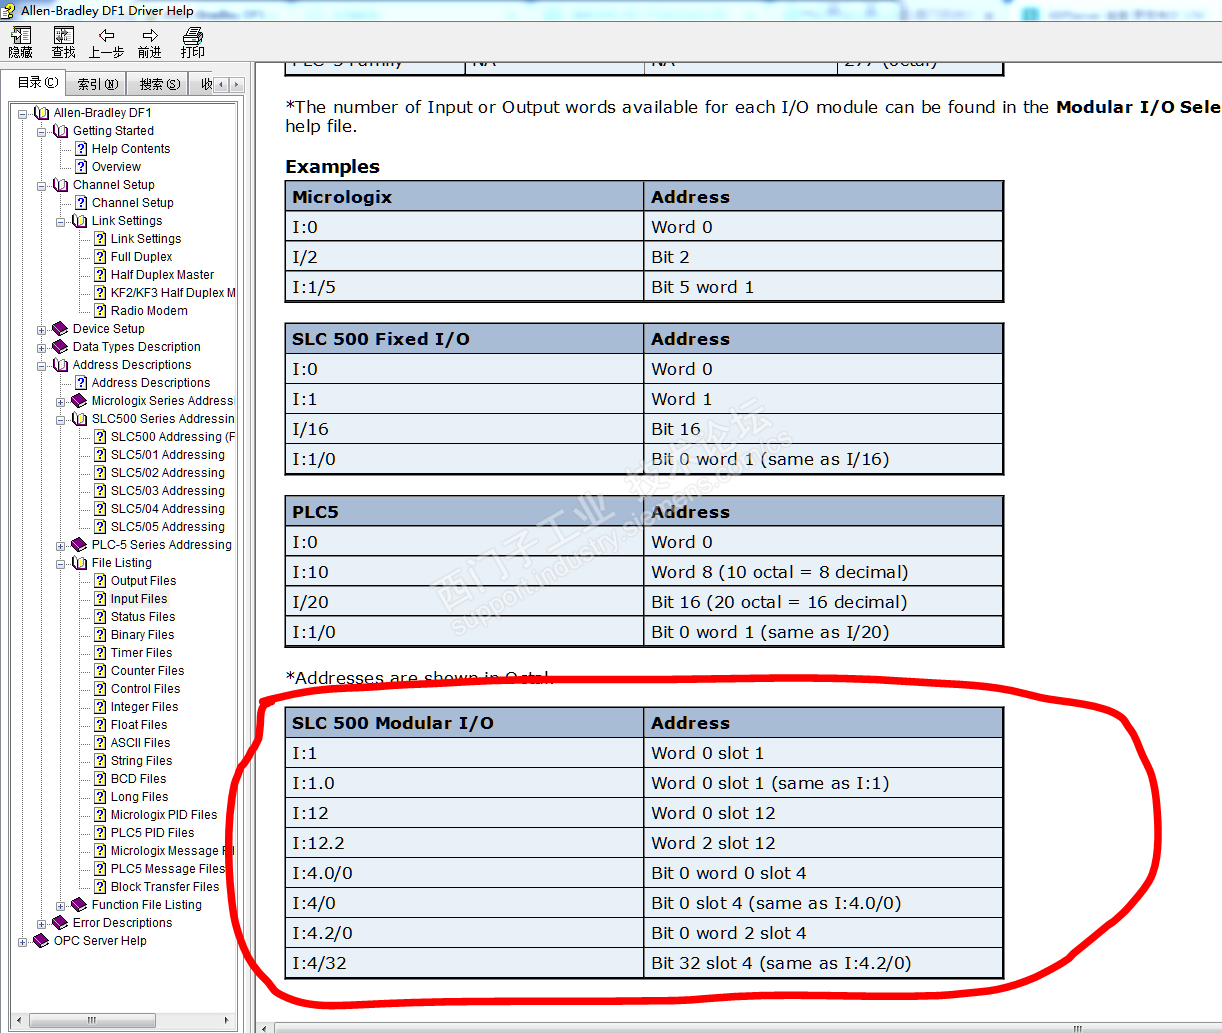Open the Output Files topic
Image resolution: width=1222 pixels, height=1033 pixels.
pyautogui.click(x=143, y=581)
